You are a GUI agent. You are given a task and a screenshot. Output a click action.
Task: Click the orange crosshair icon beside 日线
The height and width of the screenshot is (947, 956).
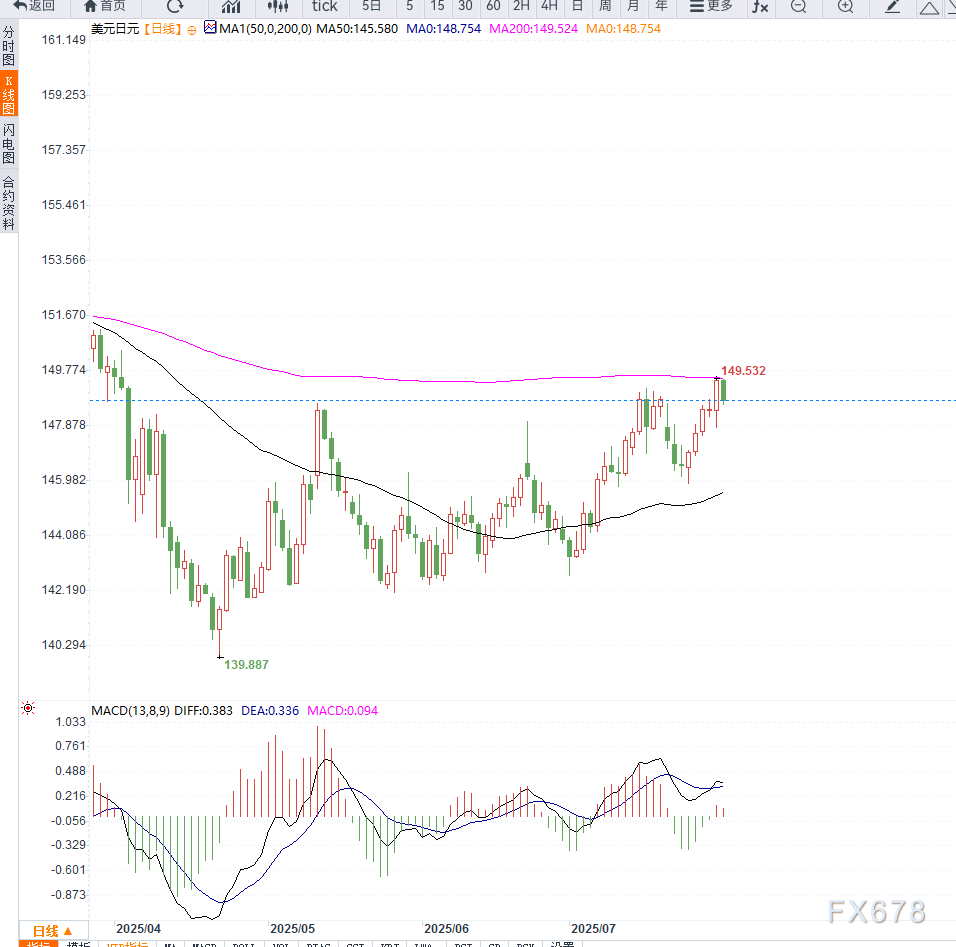click(x=192, y=29)
